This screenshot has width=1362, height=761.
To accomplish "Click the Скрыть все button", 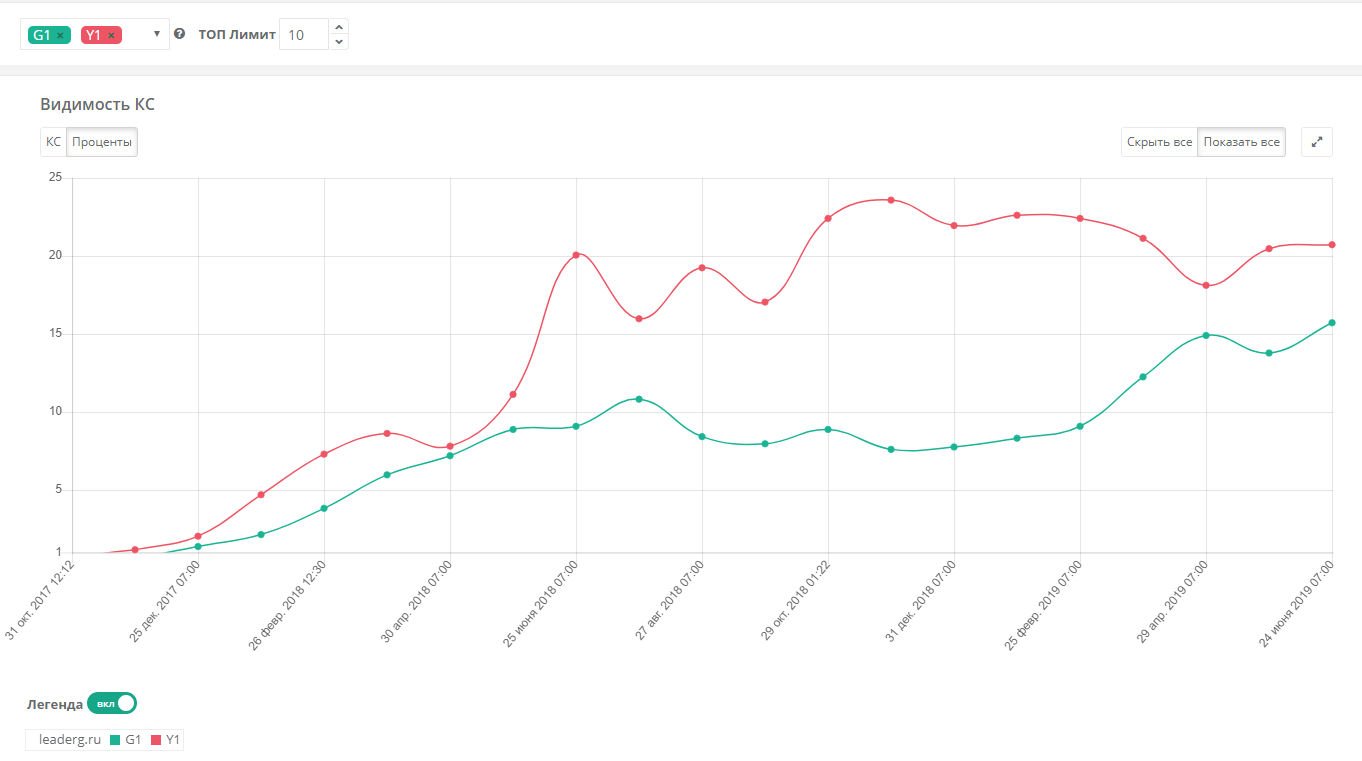I will pos(1159,142).
